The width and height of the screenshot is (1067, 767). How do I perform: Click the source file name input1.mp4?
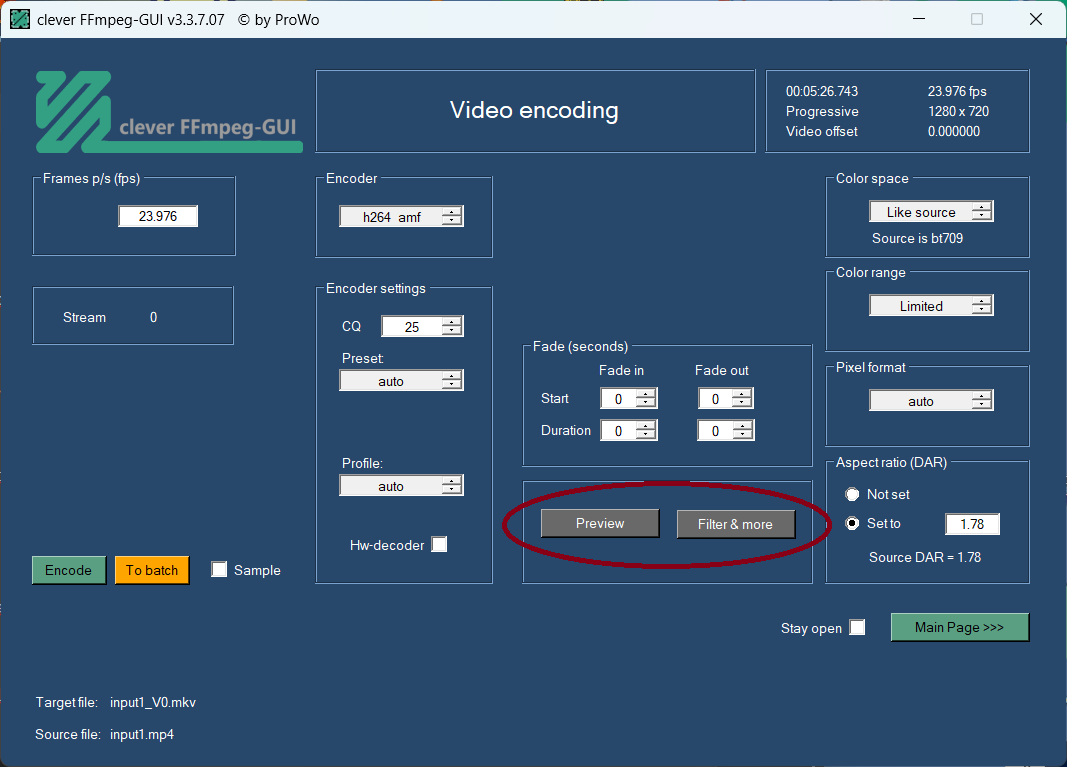[x=142, y=734]
